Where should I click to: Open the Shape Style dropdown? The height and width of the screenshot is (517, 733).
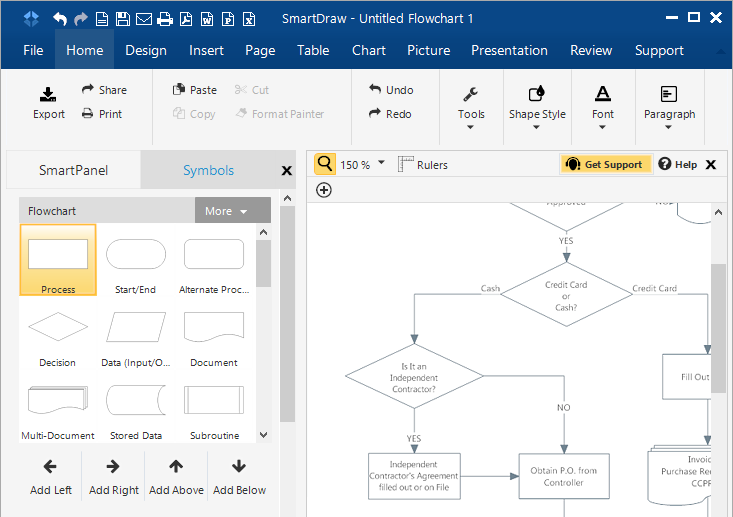[x=537, y=108]
